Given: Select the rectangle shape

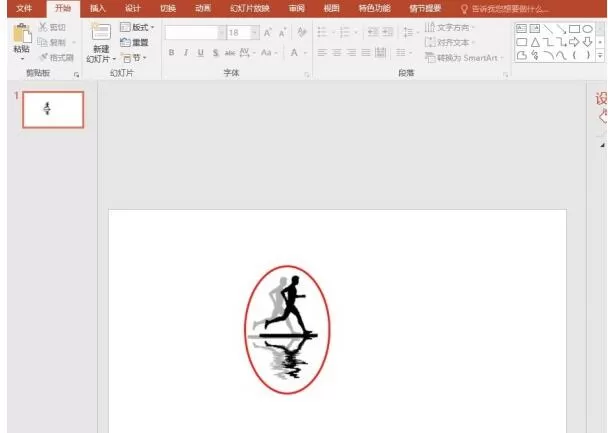Looking at the screenshot, I should coord(574,29).
